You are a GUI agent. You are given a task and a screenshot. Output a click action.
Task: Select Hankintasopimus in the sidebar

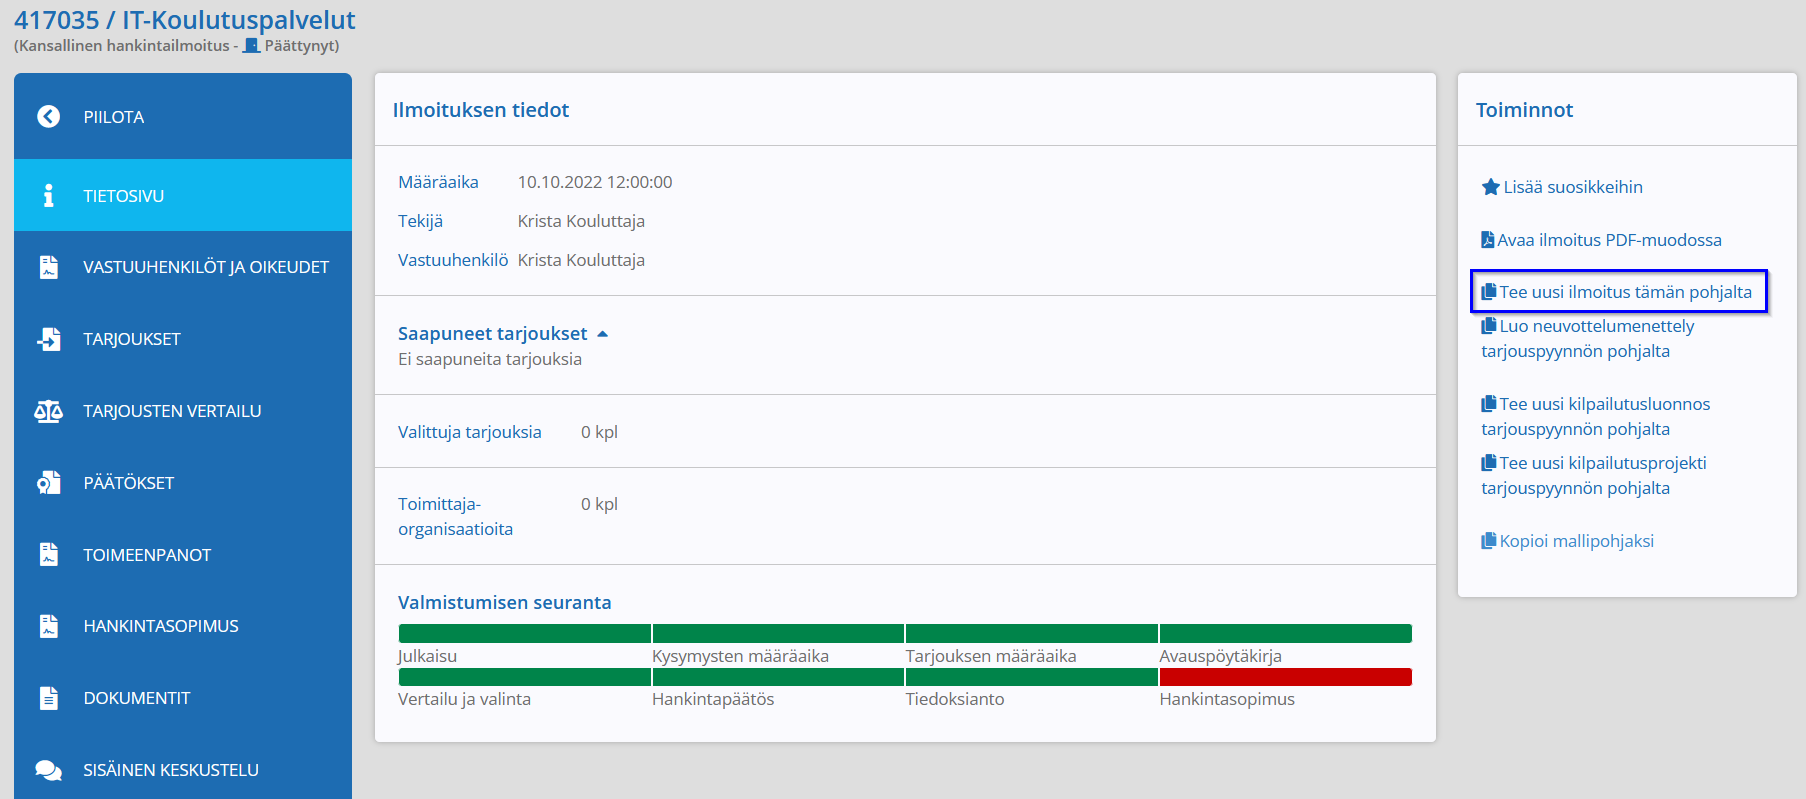click(x=183, y=626)
